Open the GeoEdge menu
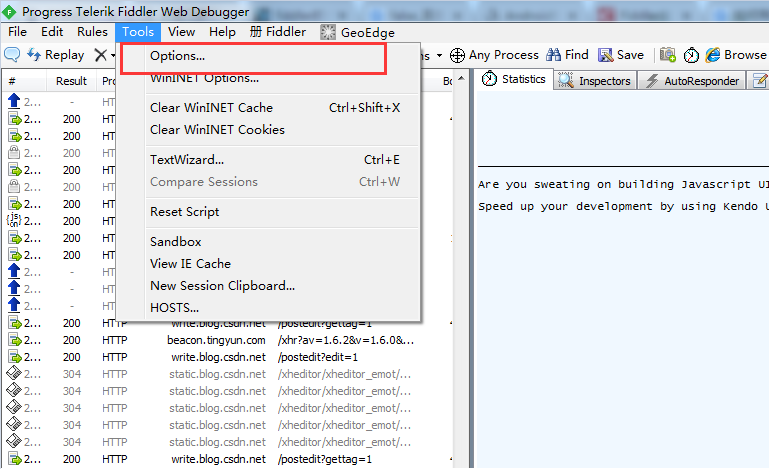This screenshot has height=469, width=774. pyautogui.click(x=357, y=33)
